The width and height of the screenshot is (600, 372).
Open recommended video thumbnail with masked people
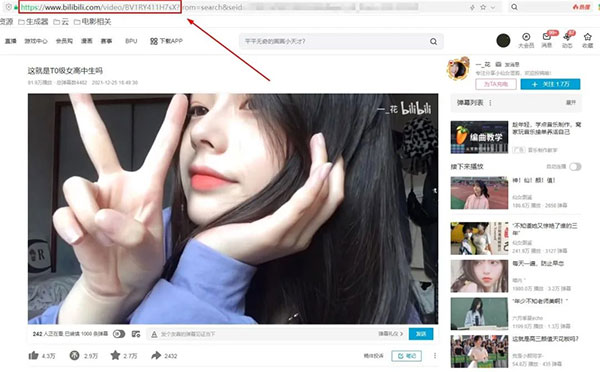coord(479,238)
